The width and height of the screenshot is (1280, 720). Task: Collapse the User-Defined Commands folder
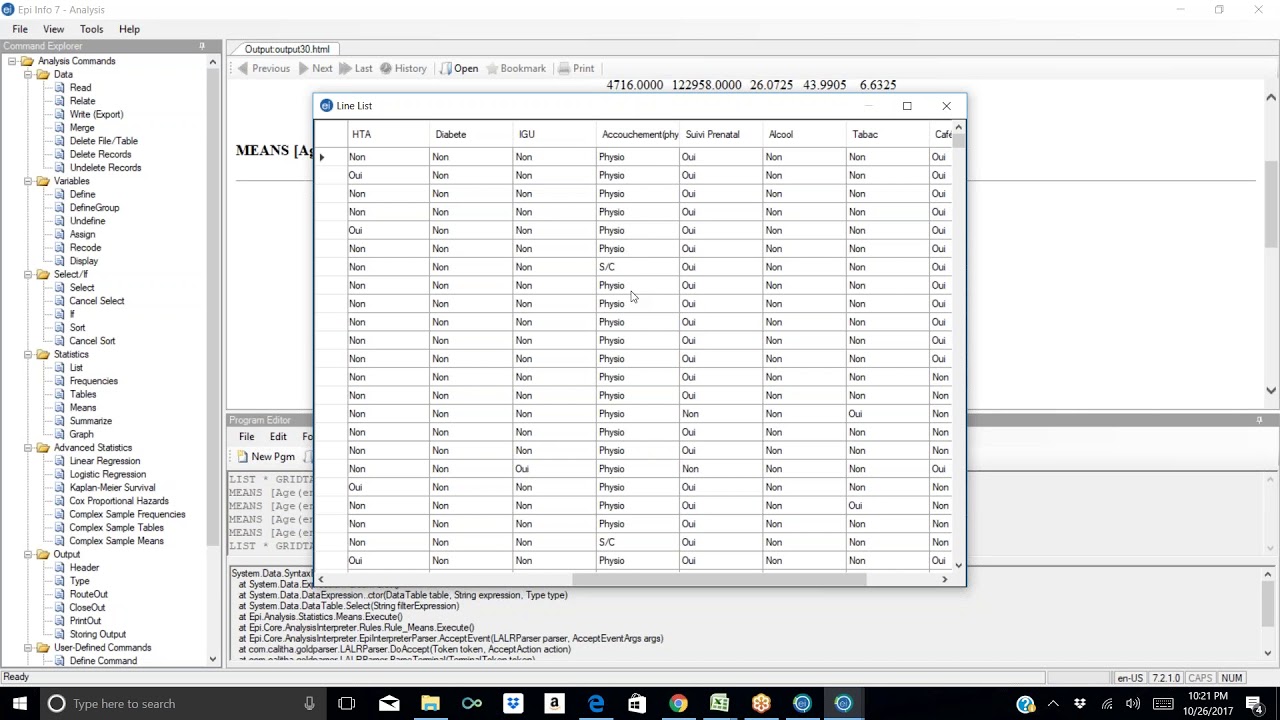29,648
